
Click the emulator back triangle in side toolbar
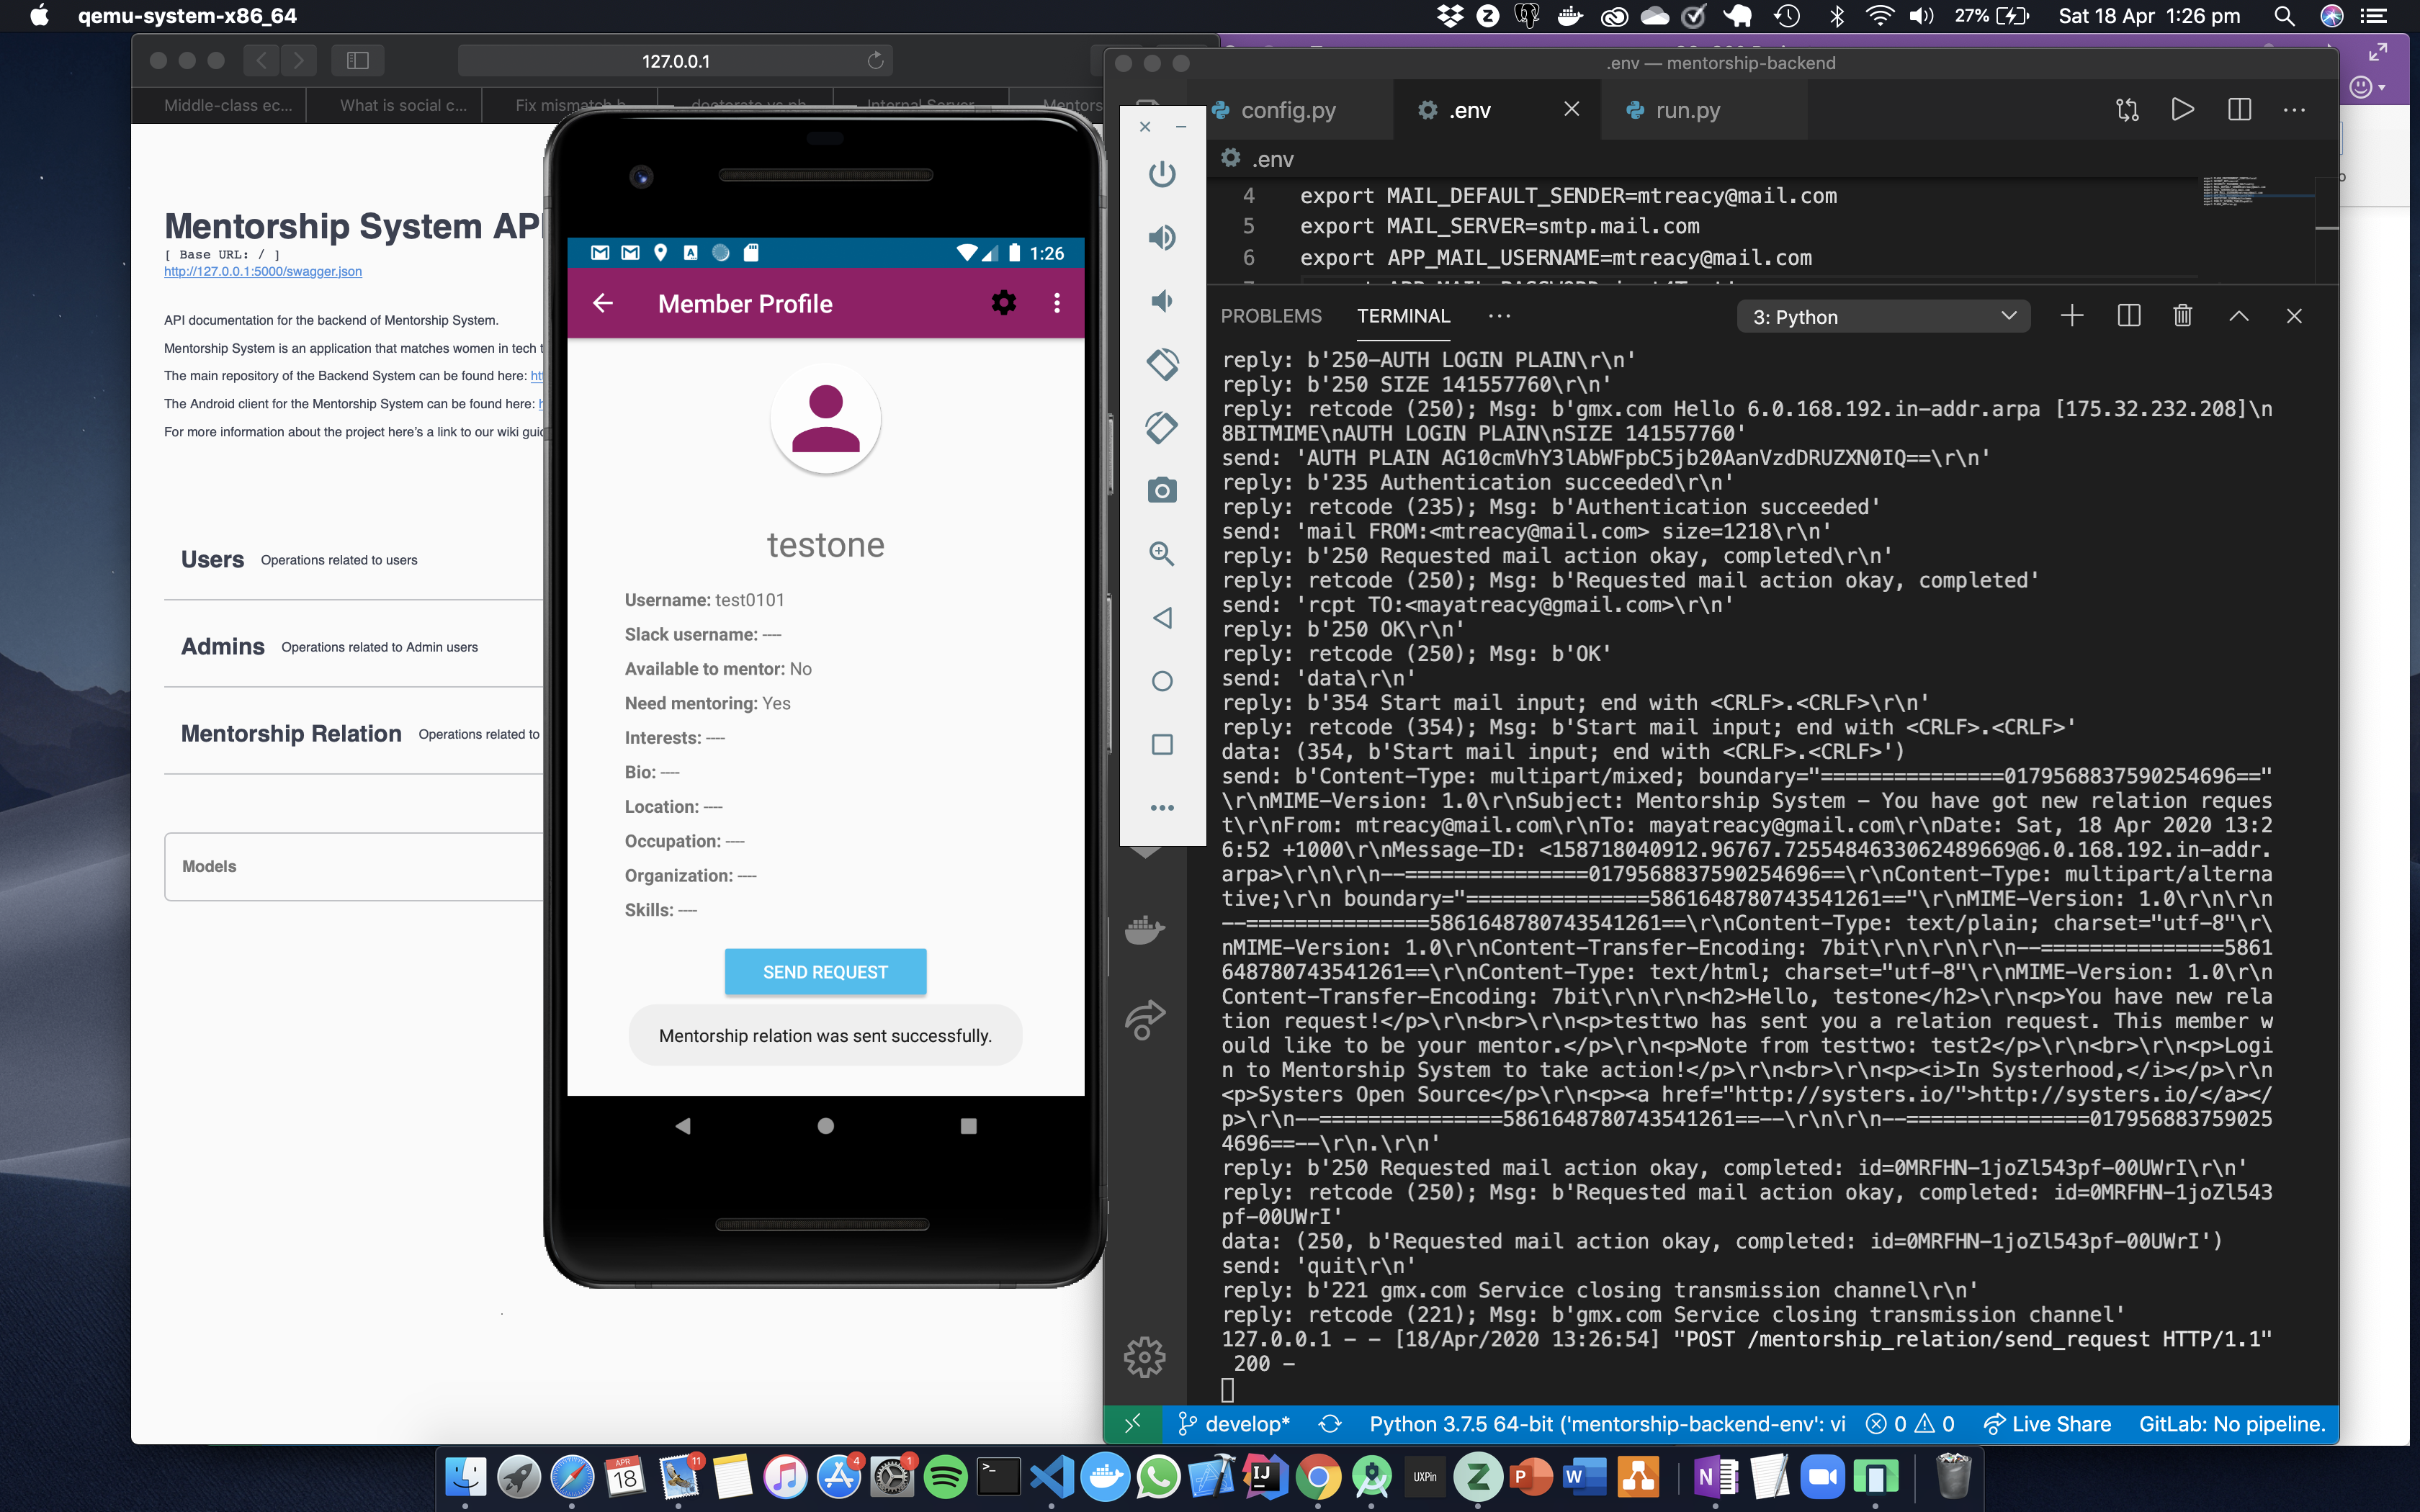(x=1162, y=618)
